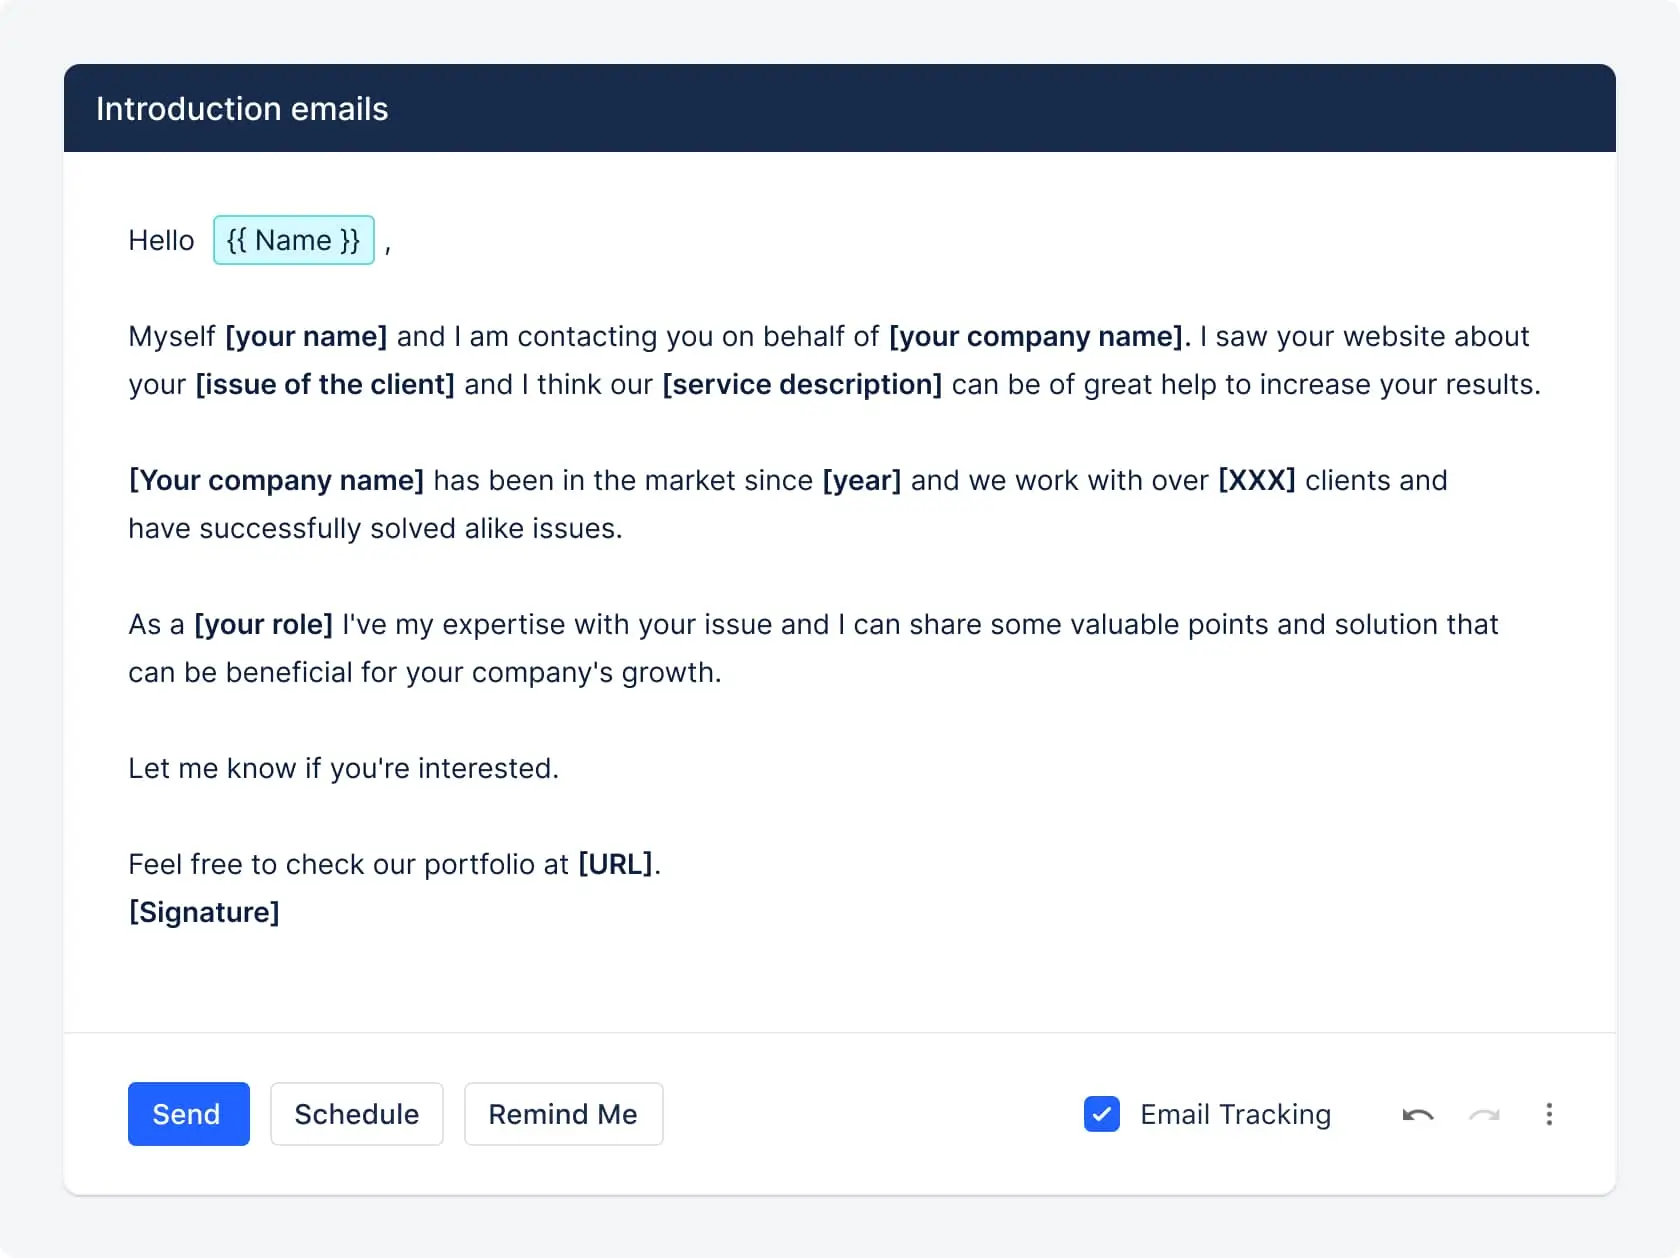The height and width of the screenshot is (1258, 1680).
Task: Disable the Email Tracking checkbox
Action: click(1102, 1114)
